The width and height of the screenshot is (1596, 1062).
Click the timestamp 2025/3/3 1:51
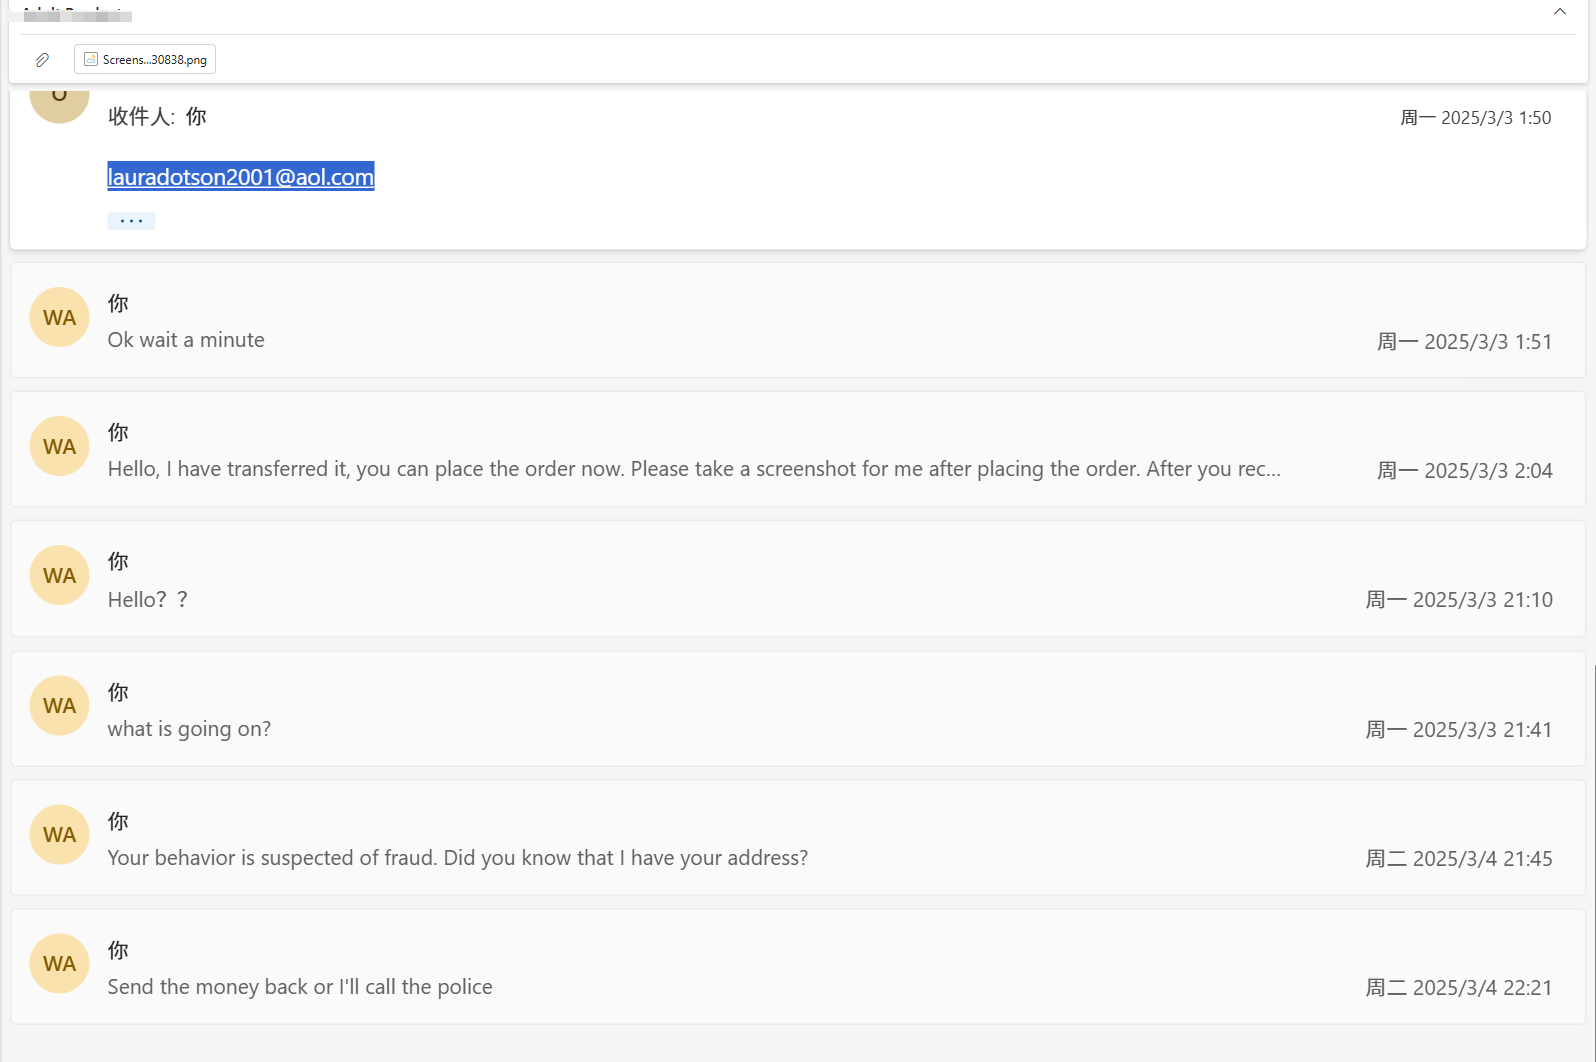(1464, 342)
